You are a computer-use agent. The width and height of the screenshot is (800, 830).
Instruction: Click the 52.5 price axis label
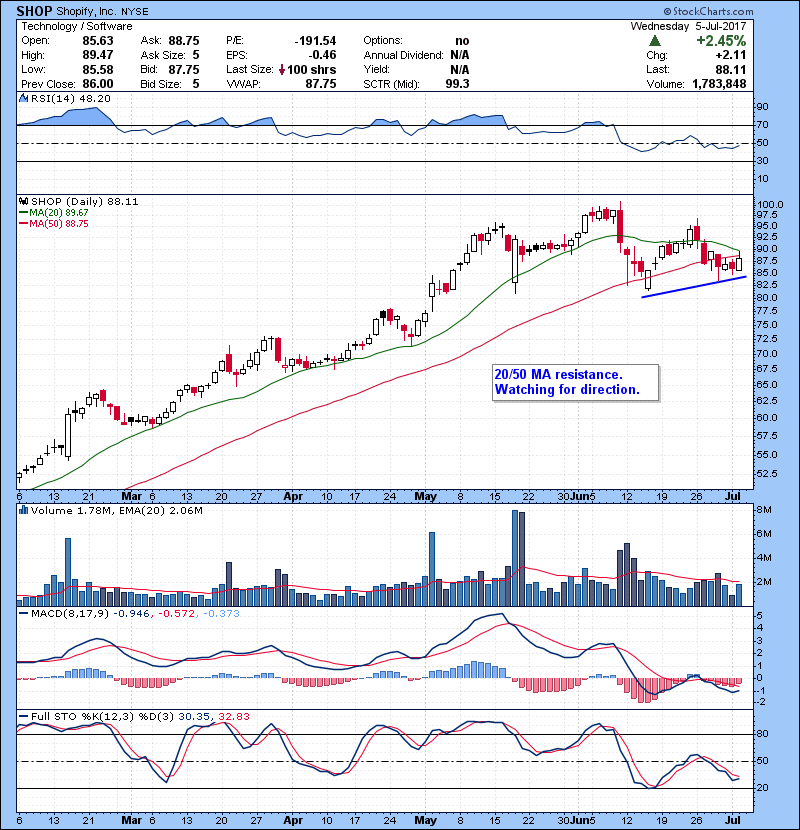[x=767, y=473]
